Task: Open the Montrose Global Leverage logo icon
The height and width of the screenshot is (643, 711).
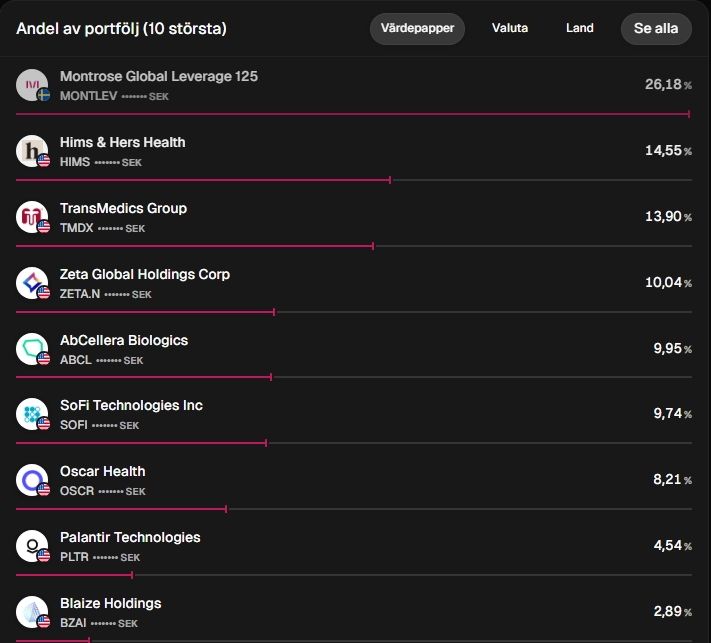Action: (32, 85)
